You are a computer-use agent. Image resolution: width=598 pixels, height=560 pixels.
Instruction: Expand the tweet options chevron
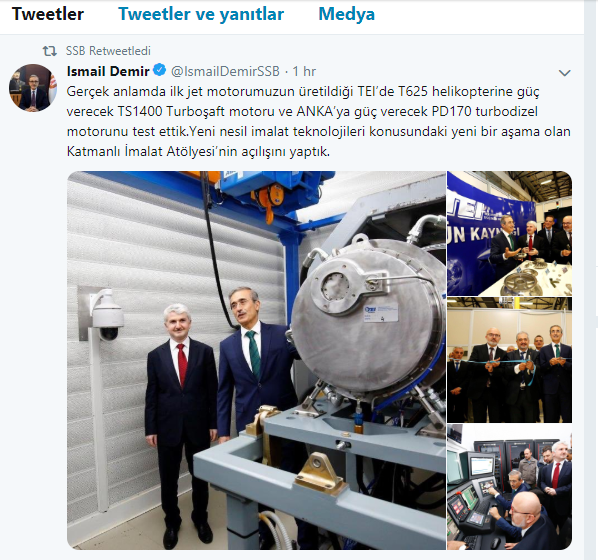coord(564,72)
